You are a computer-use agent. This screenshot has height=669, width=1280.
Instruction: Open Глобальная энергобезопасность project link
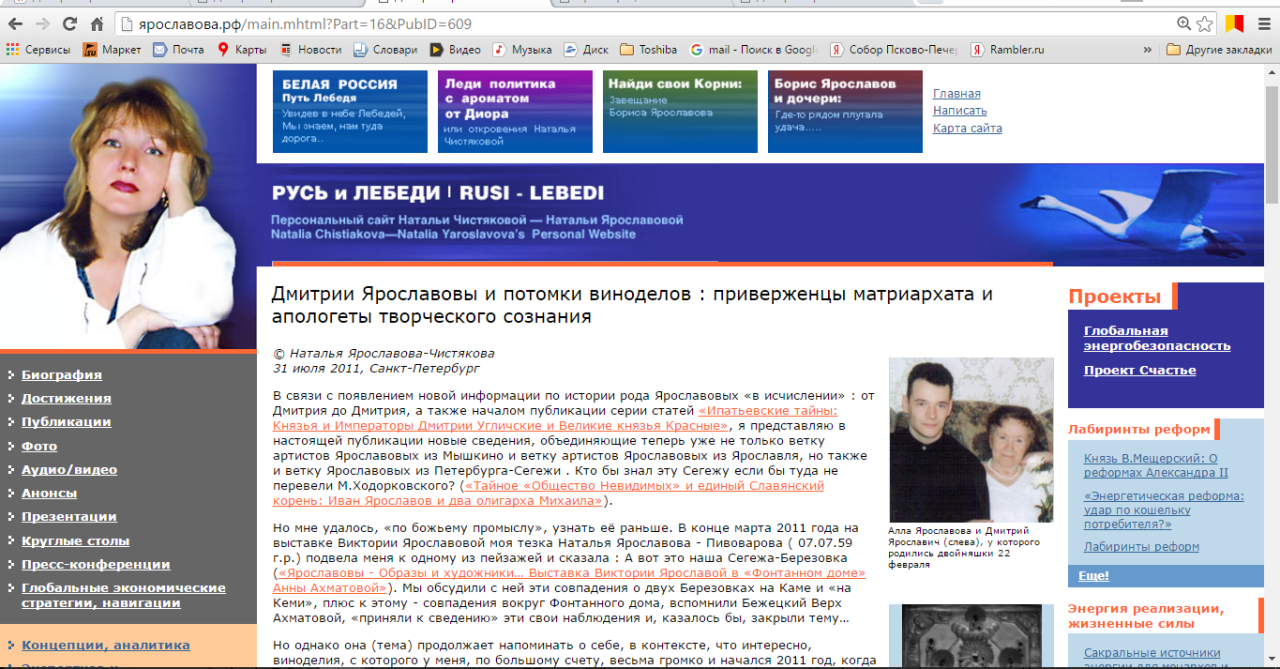(1157, 338)
